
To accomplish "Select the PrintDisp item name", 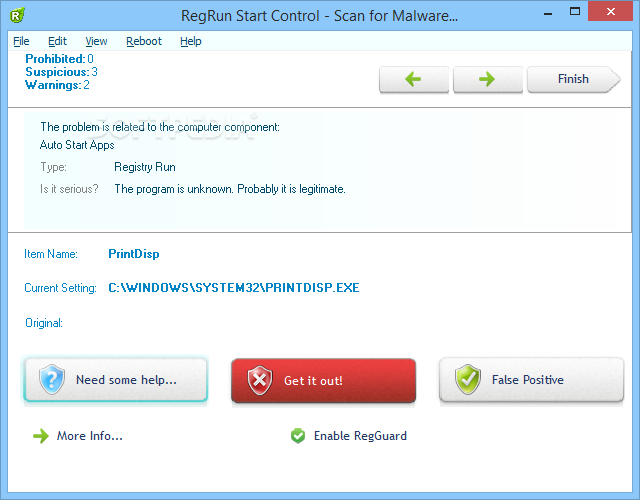I will (134, 254).
